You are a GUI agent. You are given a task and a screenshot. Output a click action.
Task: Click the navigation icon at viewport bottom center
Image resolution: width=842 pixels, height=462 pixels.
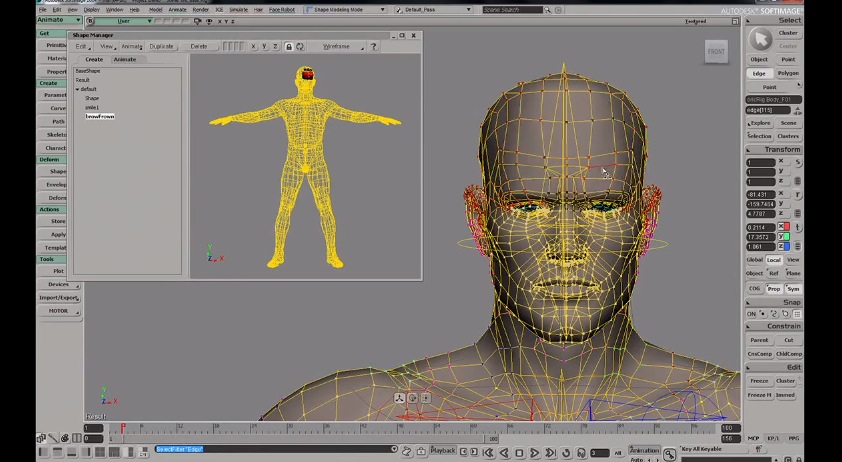coord(399,398)
